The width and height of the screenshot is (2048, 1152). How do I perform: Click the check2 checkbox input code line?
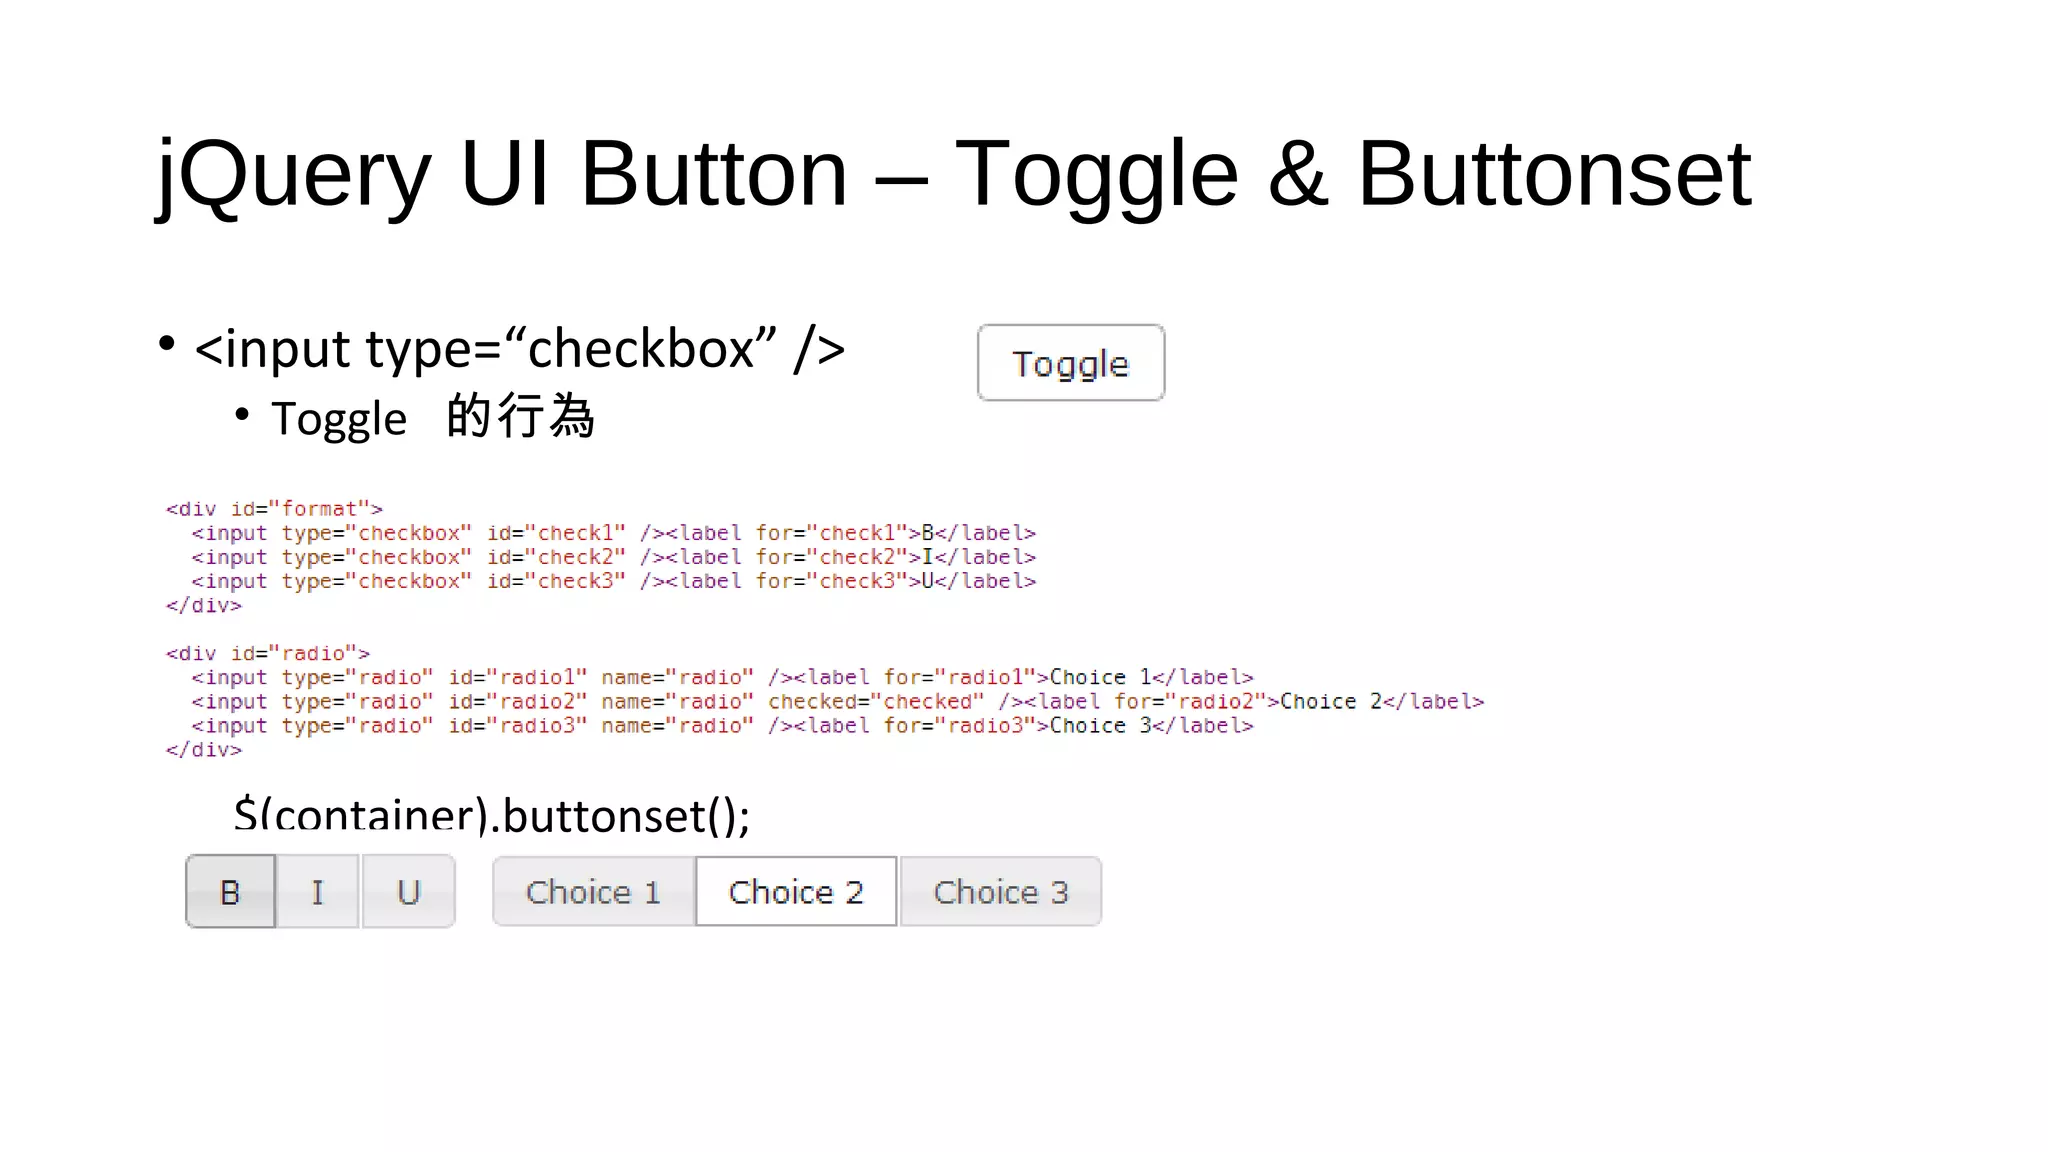click(614, 557)
